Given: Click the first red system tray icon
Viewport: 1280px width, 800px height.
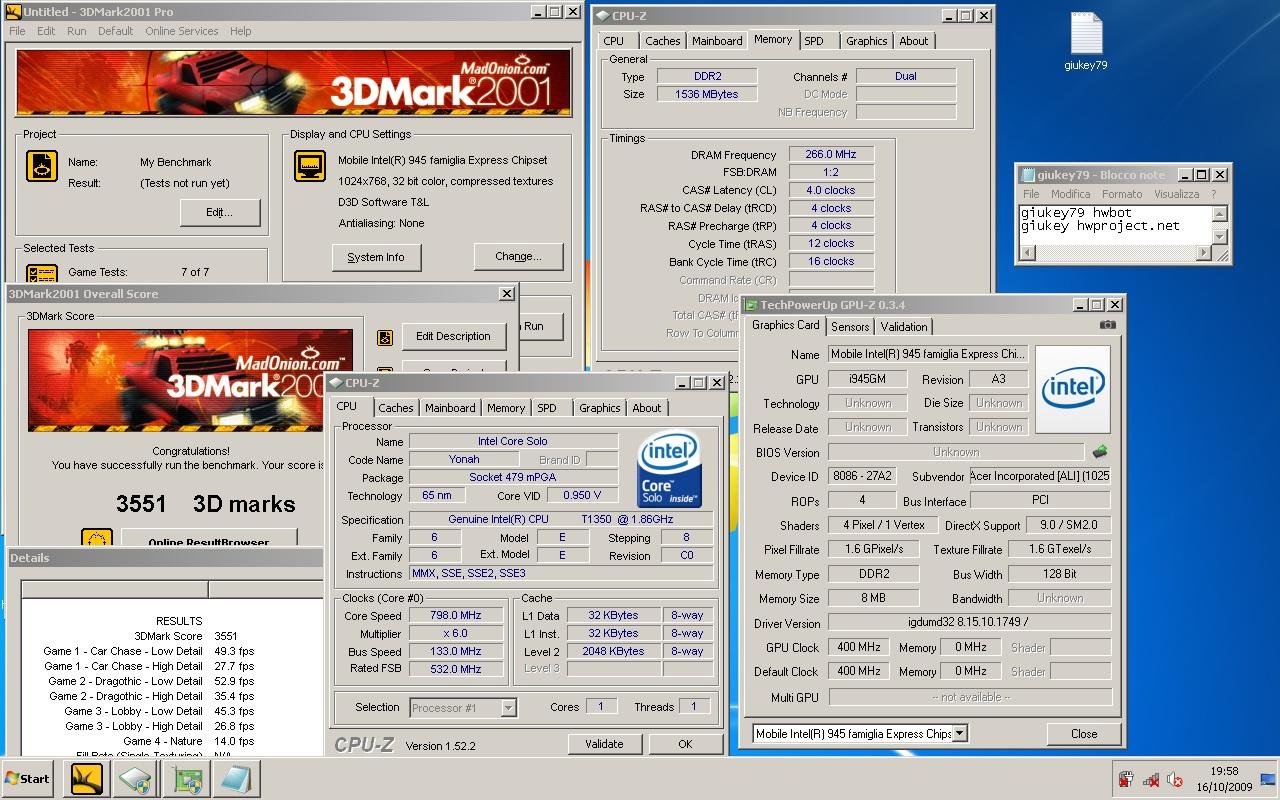Looking at the screenshot, I should (x=1126, y=779).
